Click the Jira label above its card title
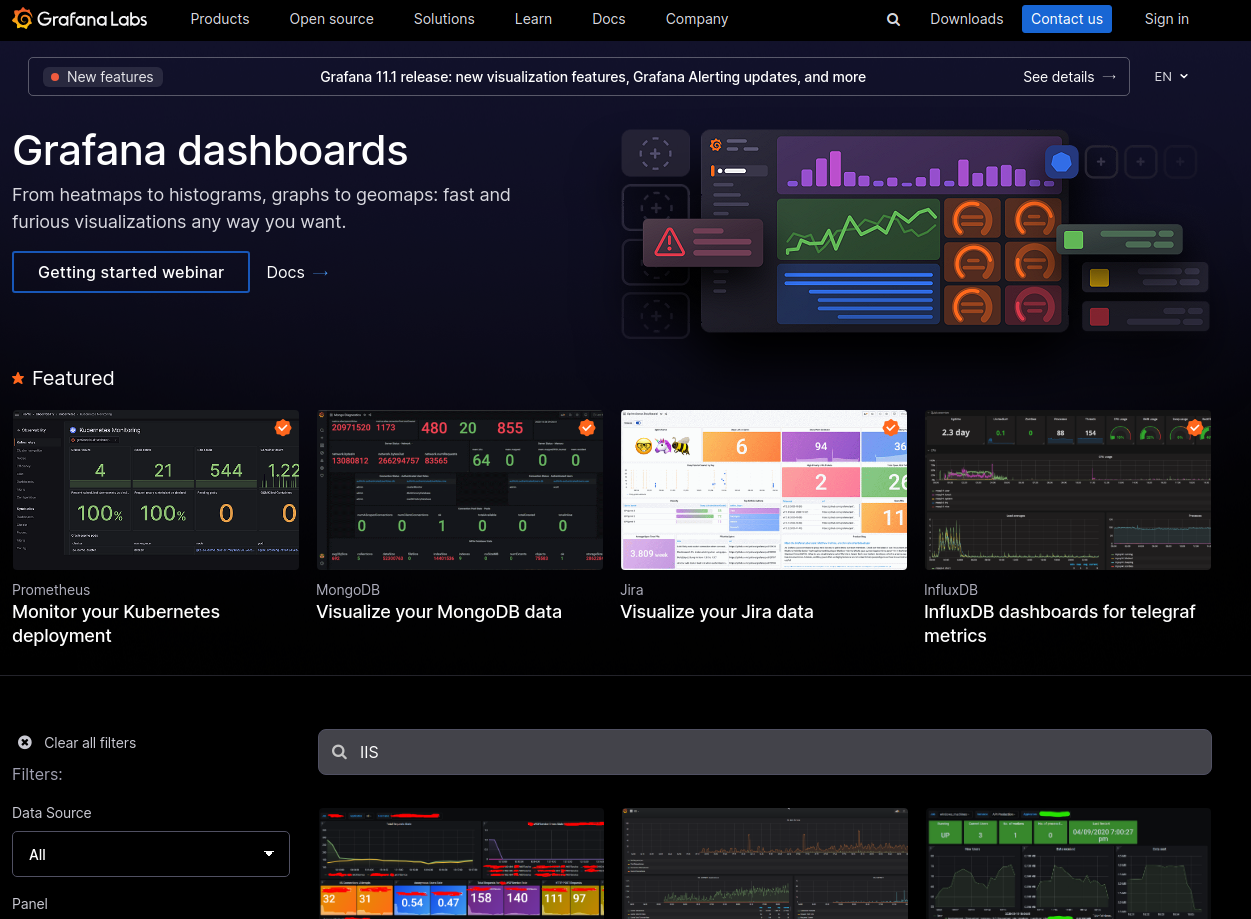Screen dimensions: 1251x919 pyautogui.click(x=632, y=590)
